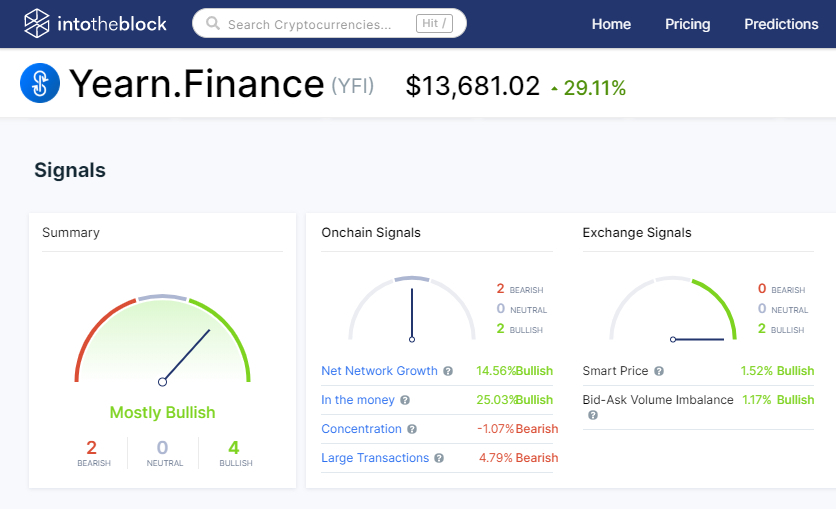Viewport: 836px width, 509px height.
Task: Click the magnifier search icon
Action: pos(213,23)
